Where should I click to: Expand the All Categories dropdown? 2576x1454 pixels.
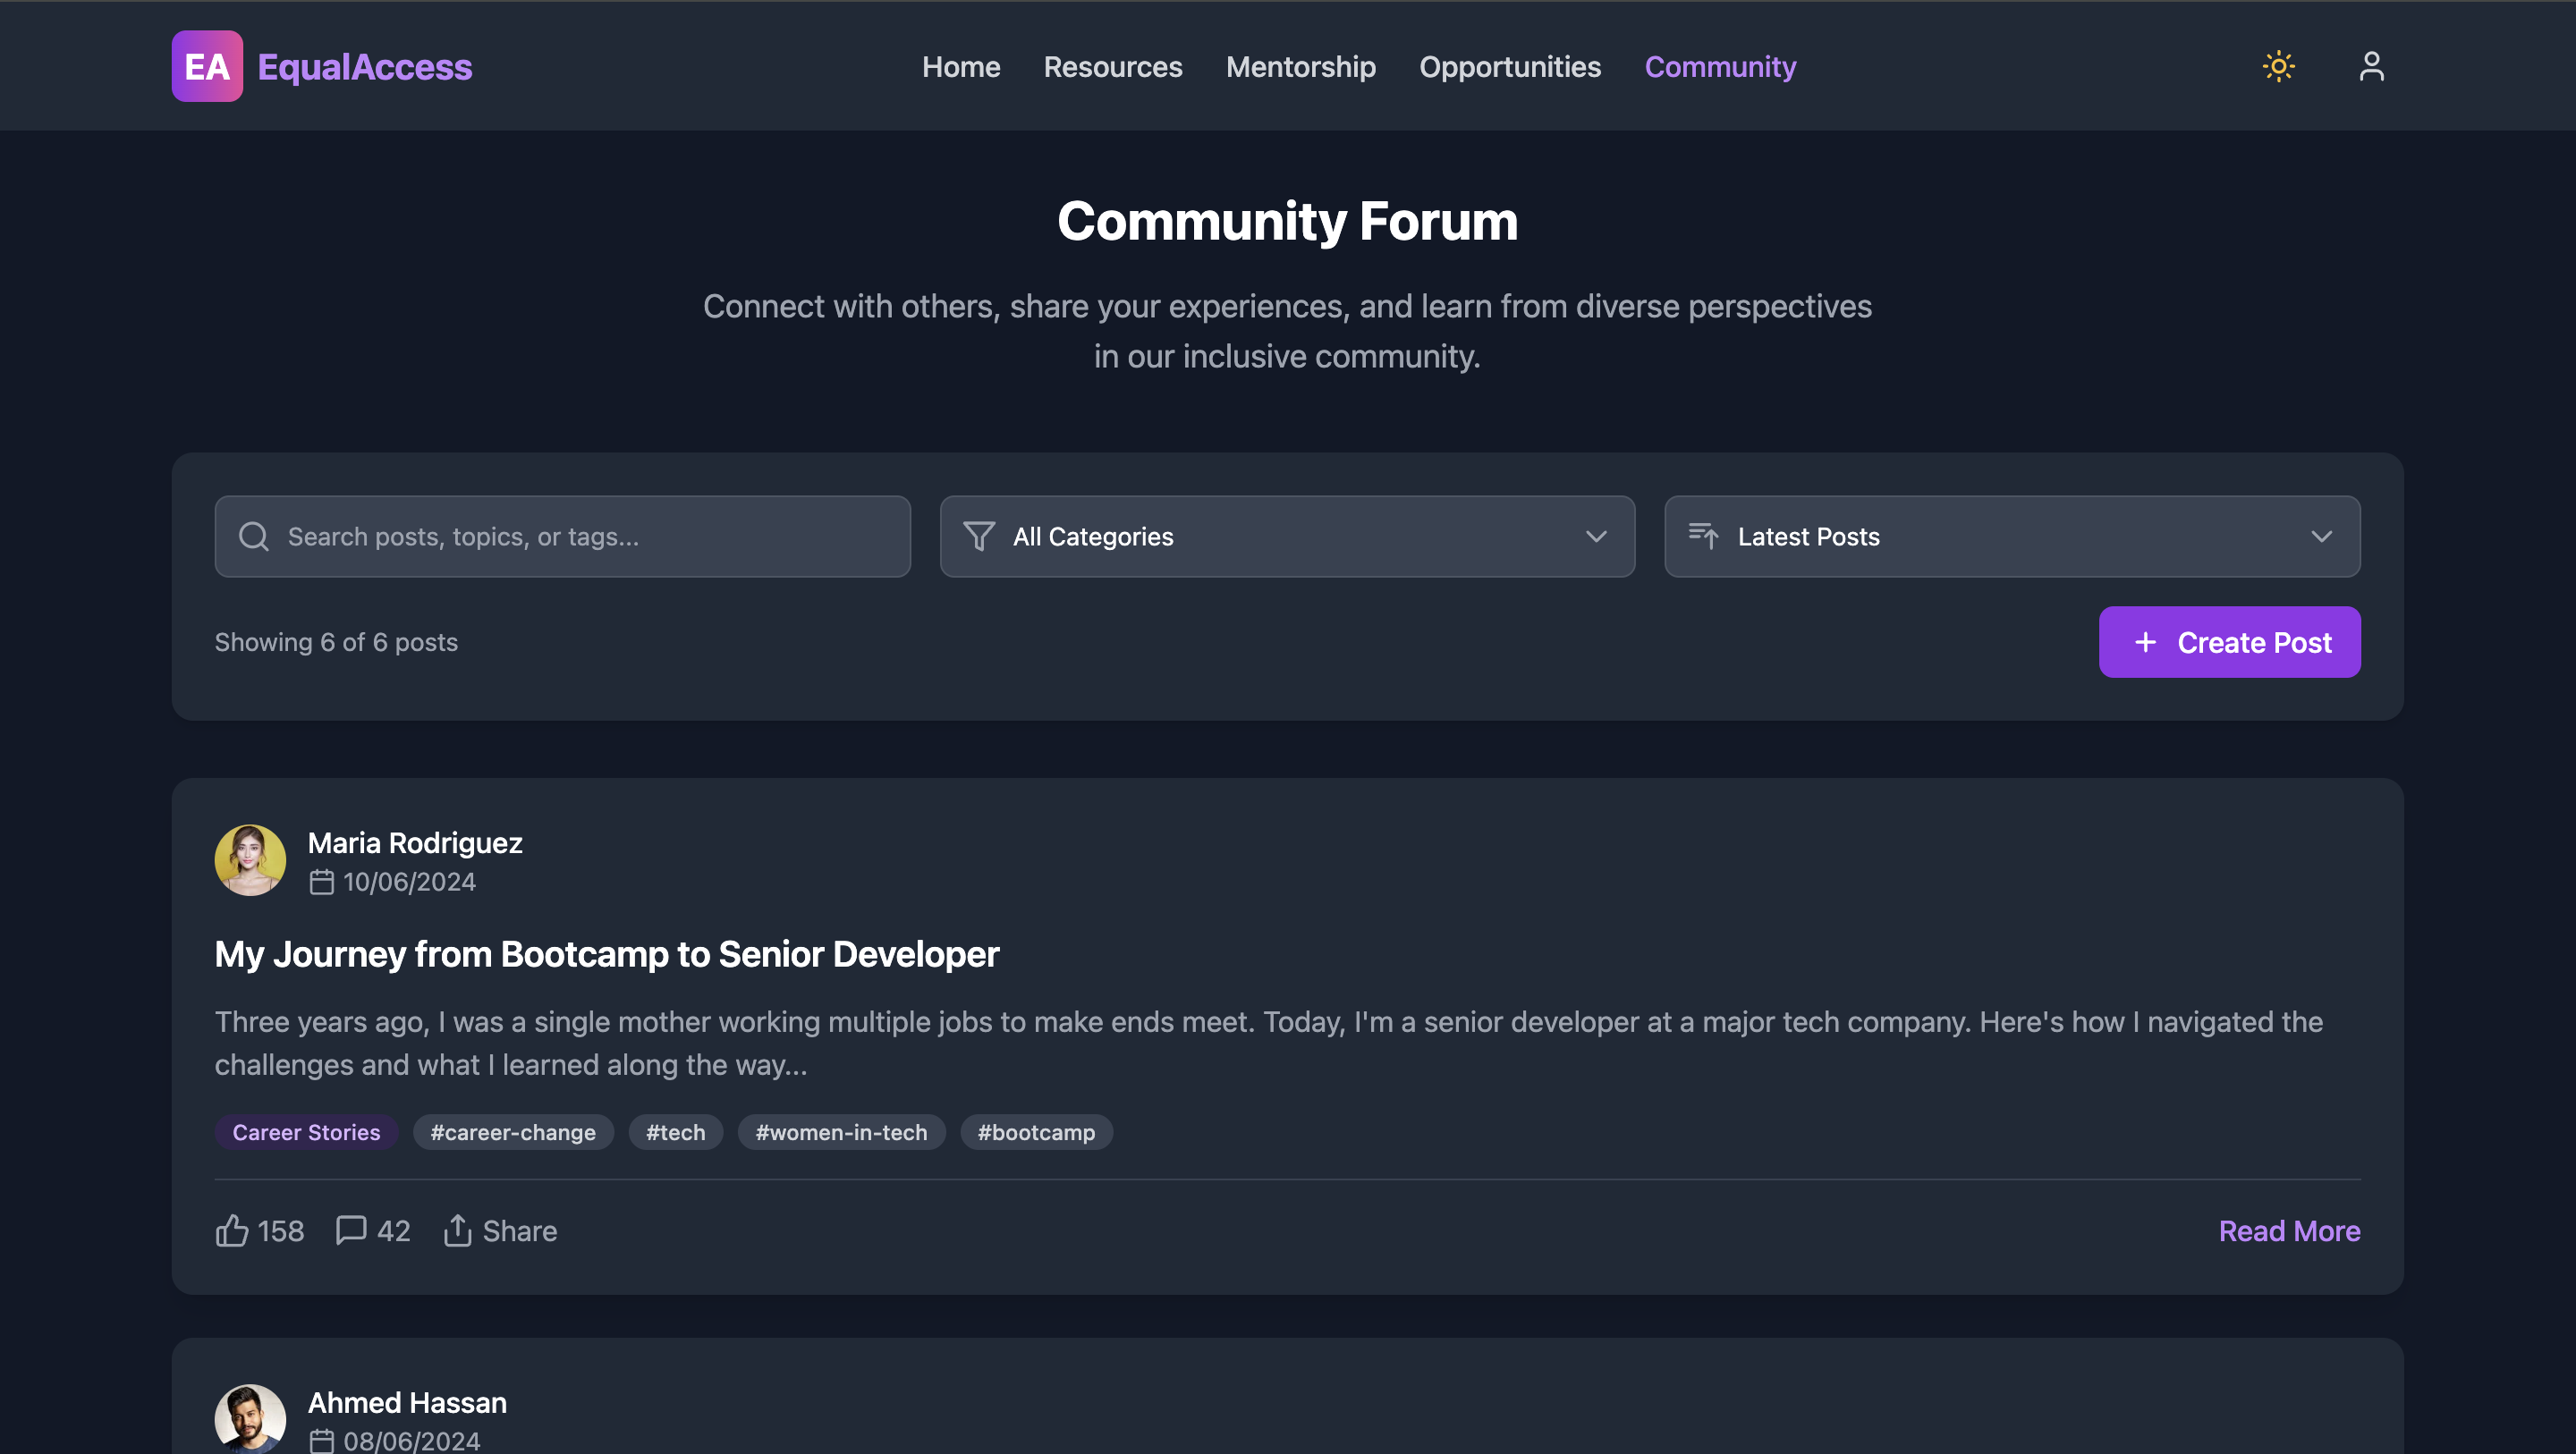click(x=1287, y=537)
